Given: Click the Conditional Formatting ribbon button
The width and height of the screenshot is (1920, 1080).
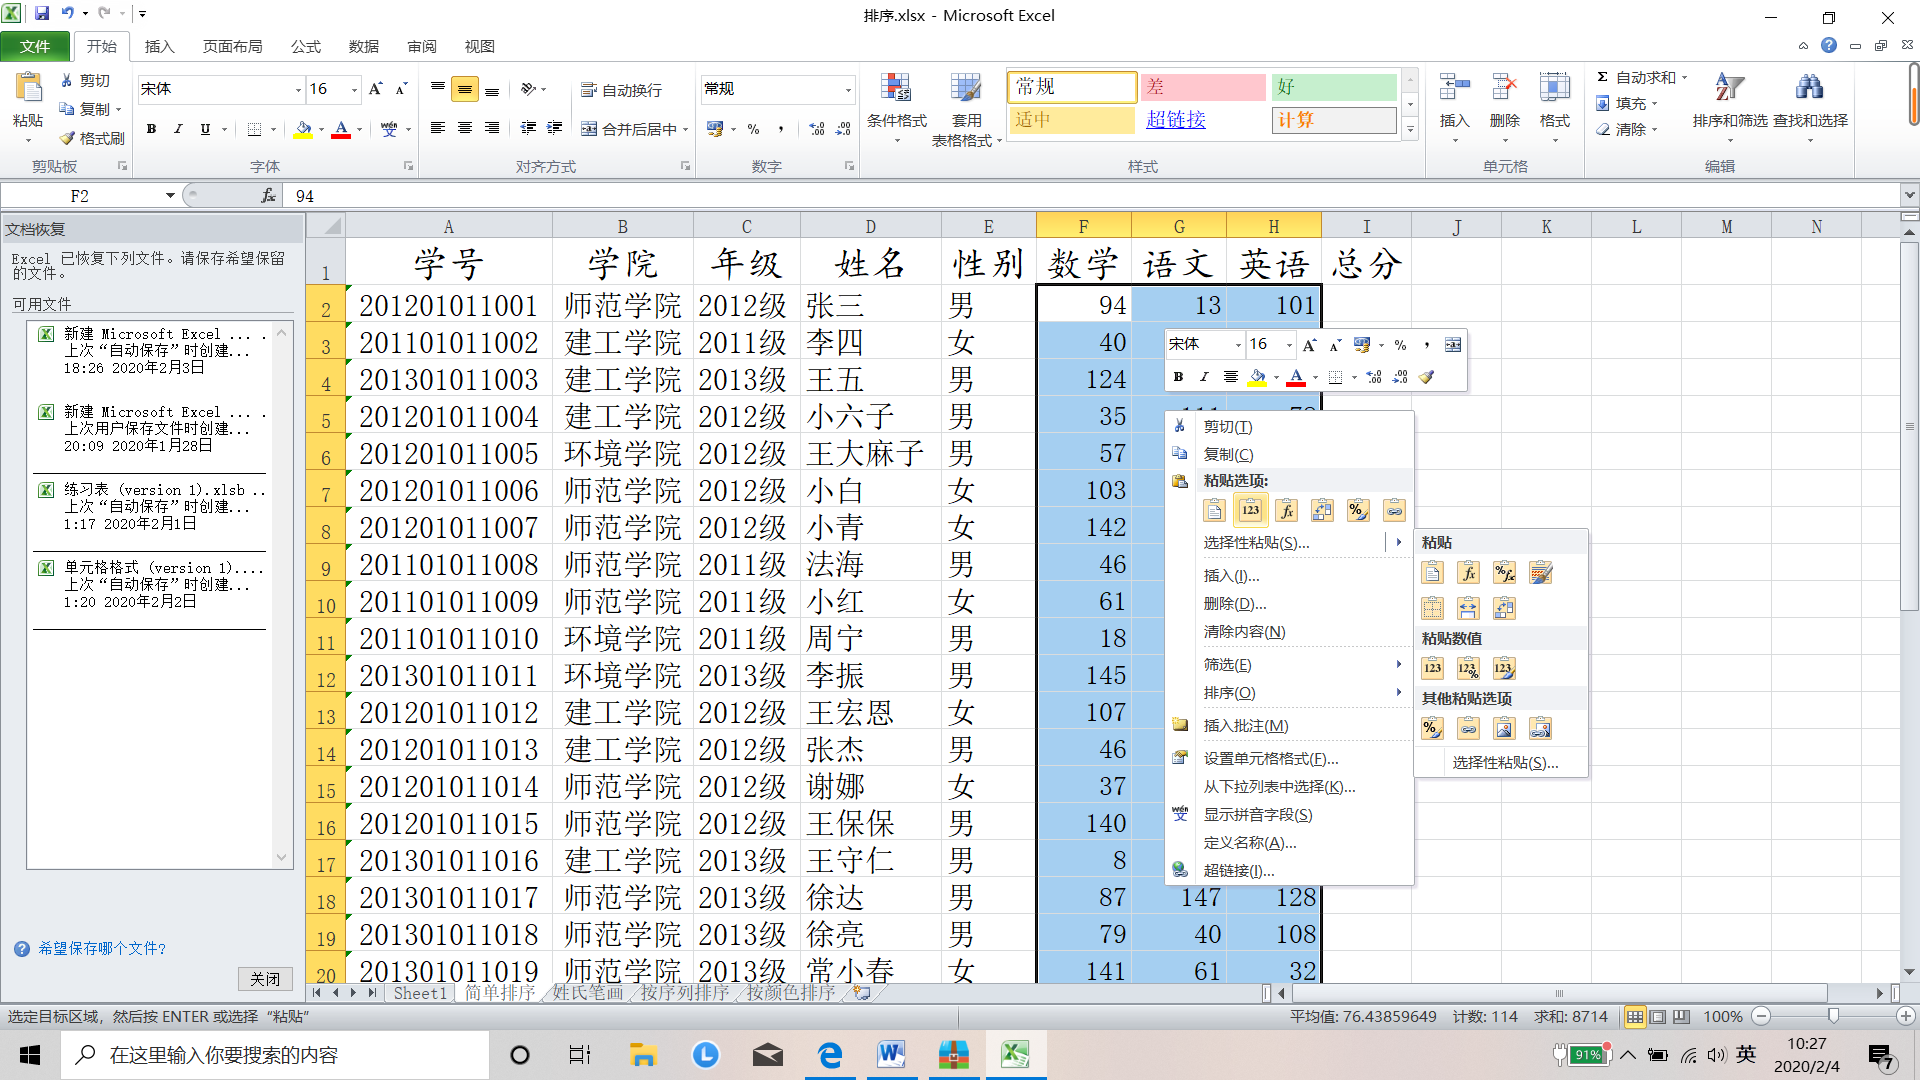Looking at the screenshot, I should [896, 110].
